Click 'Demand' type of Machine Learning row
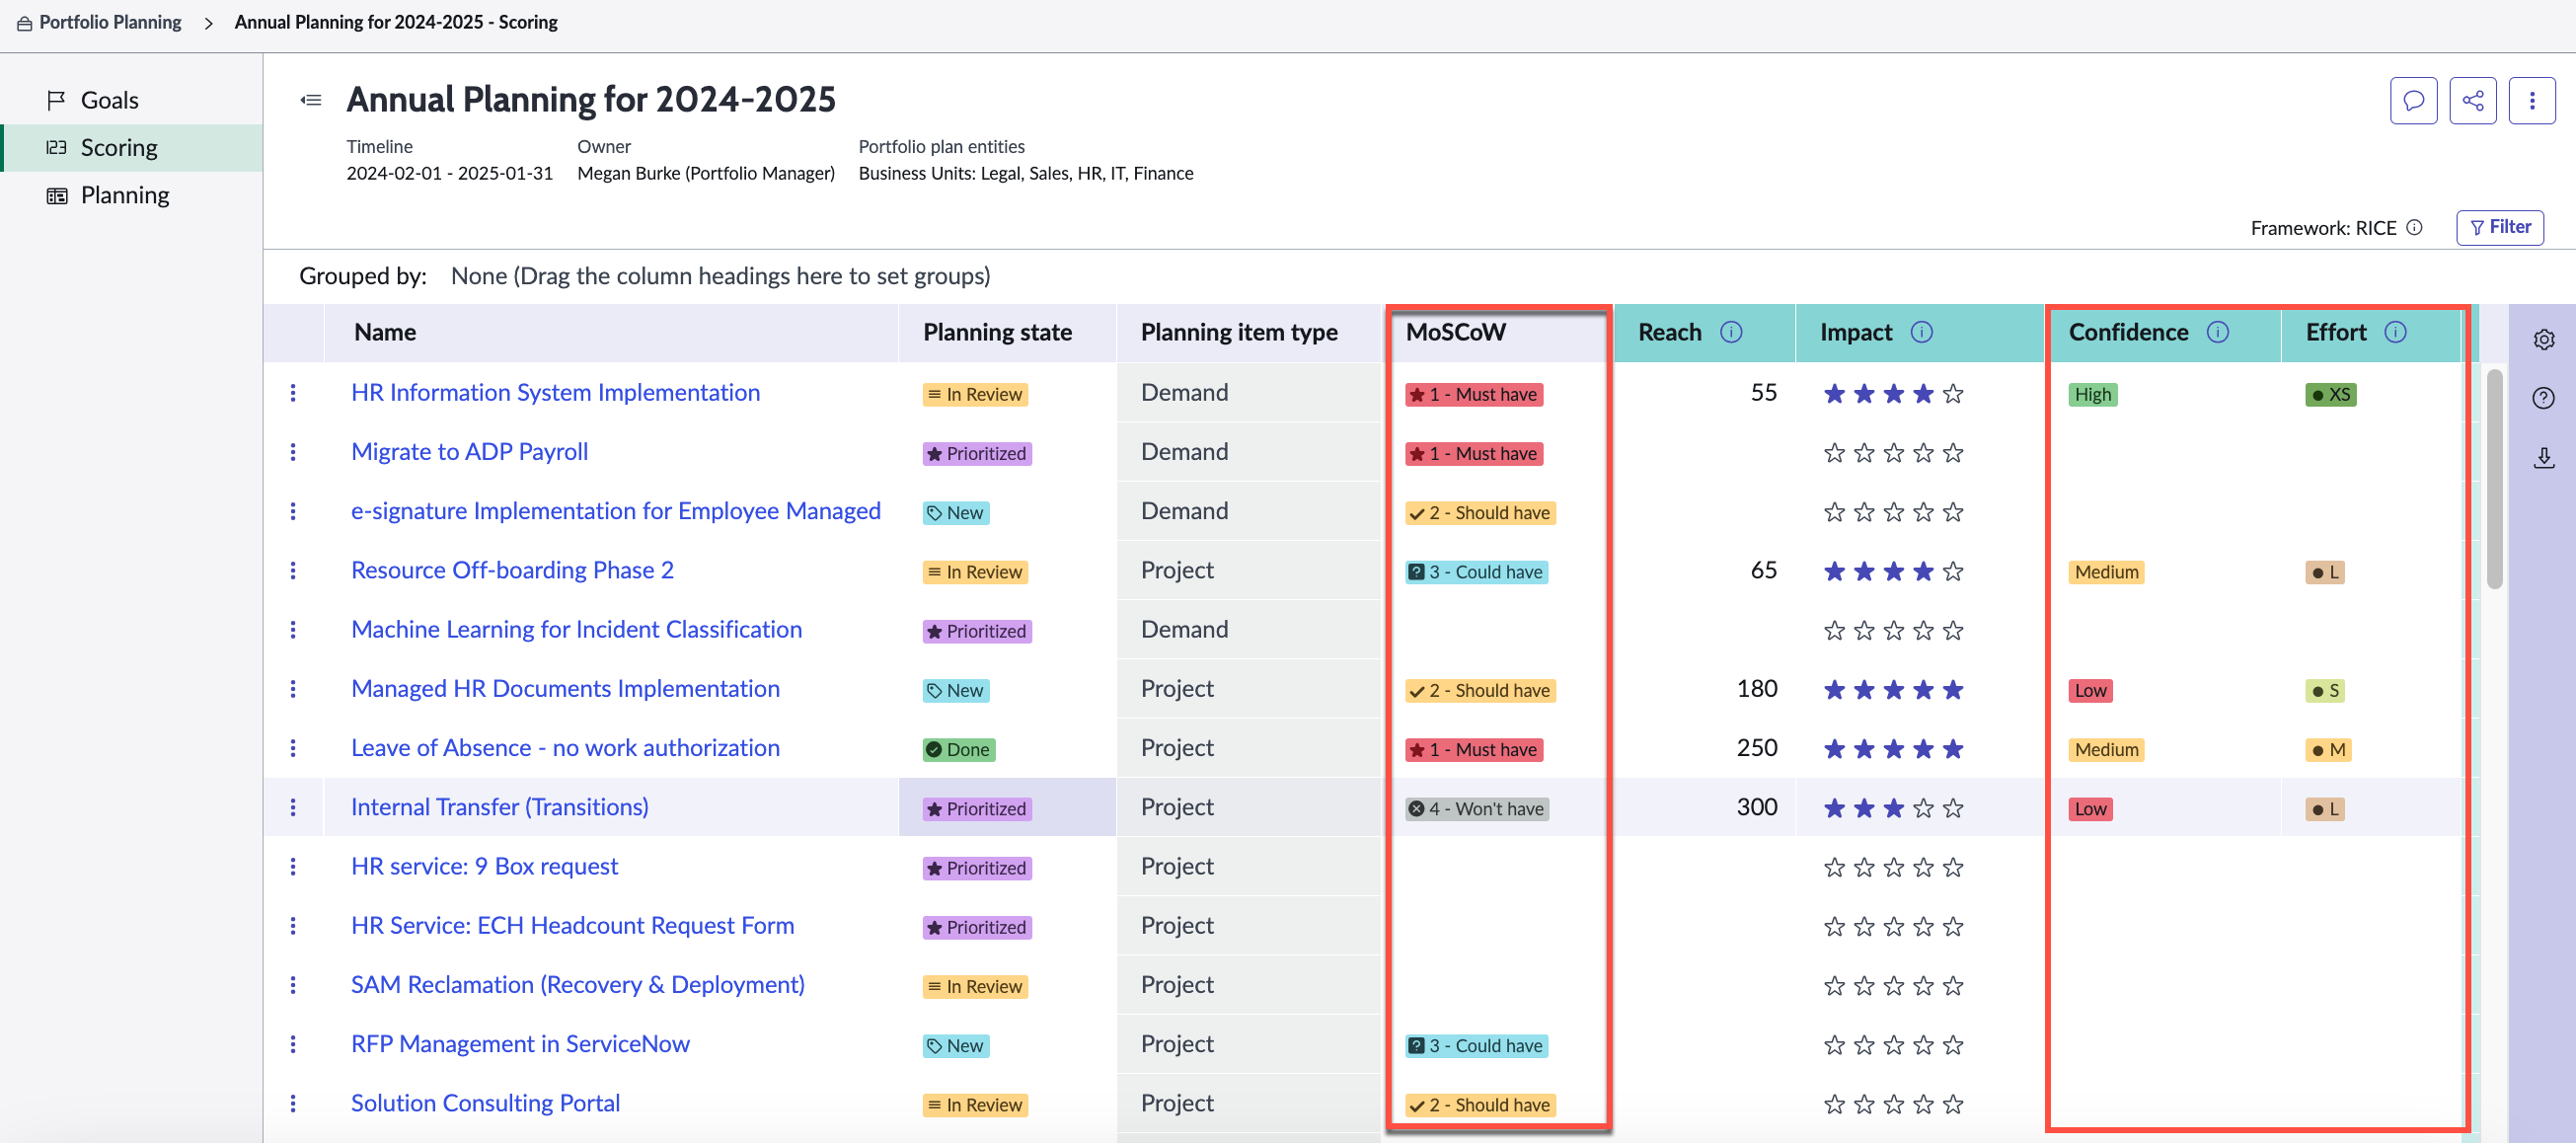Viewport: 2576px width, 1143px height. coord(1184,630)
